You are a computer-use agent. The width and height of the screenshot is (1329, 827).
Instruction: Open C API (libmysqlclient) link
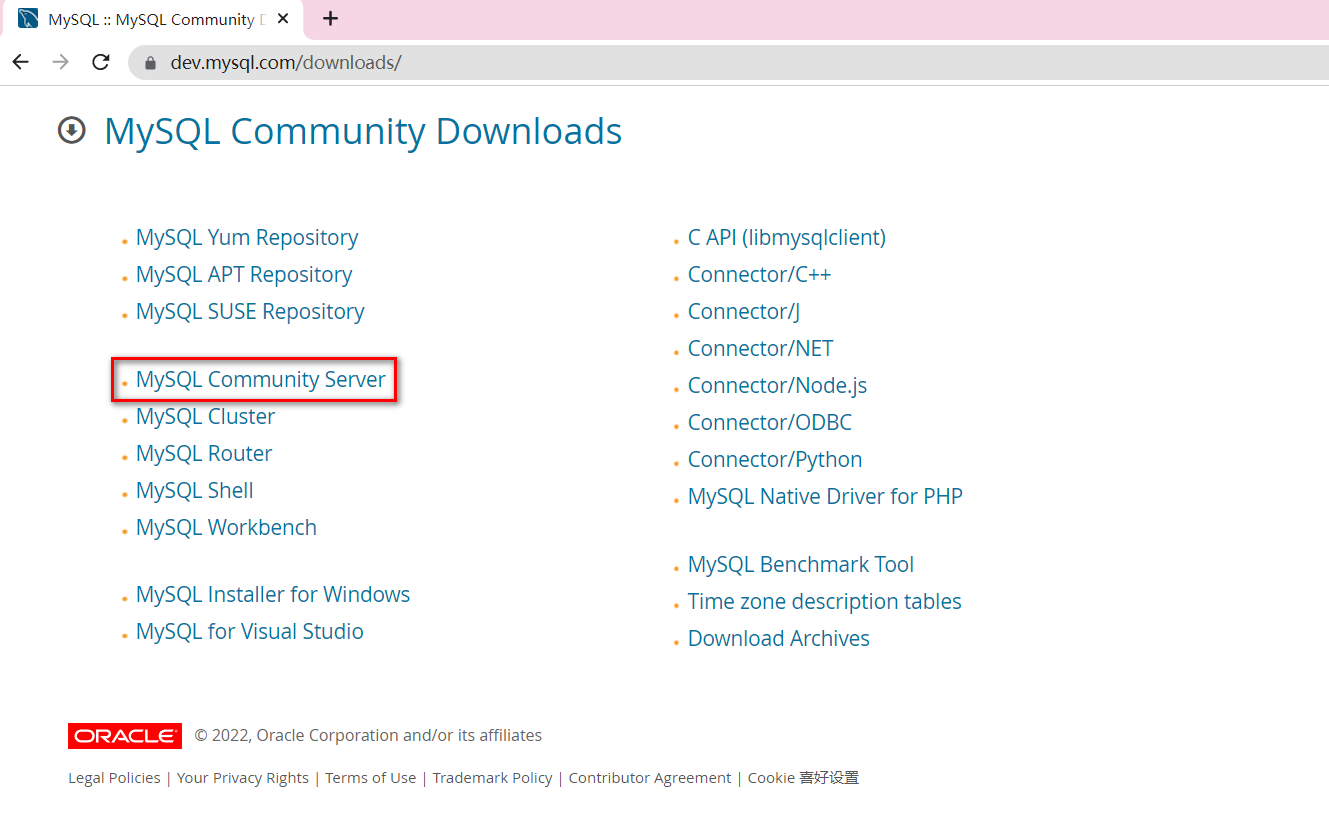click(787, 238)
